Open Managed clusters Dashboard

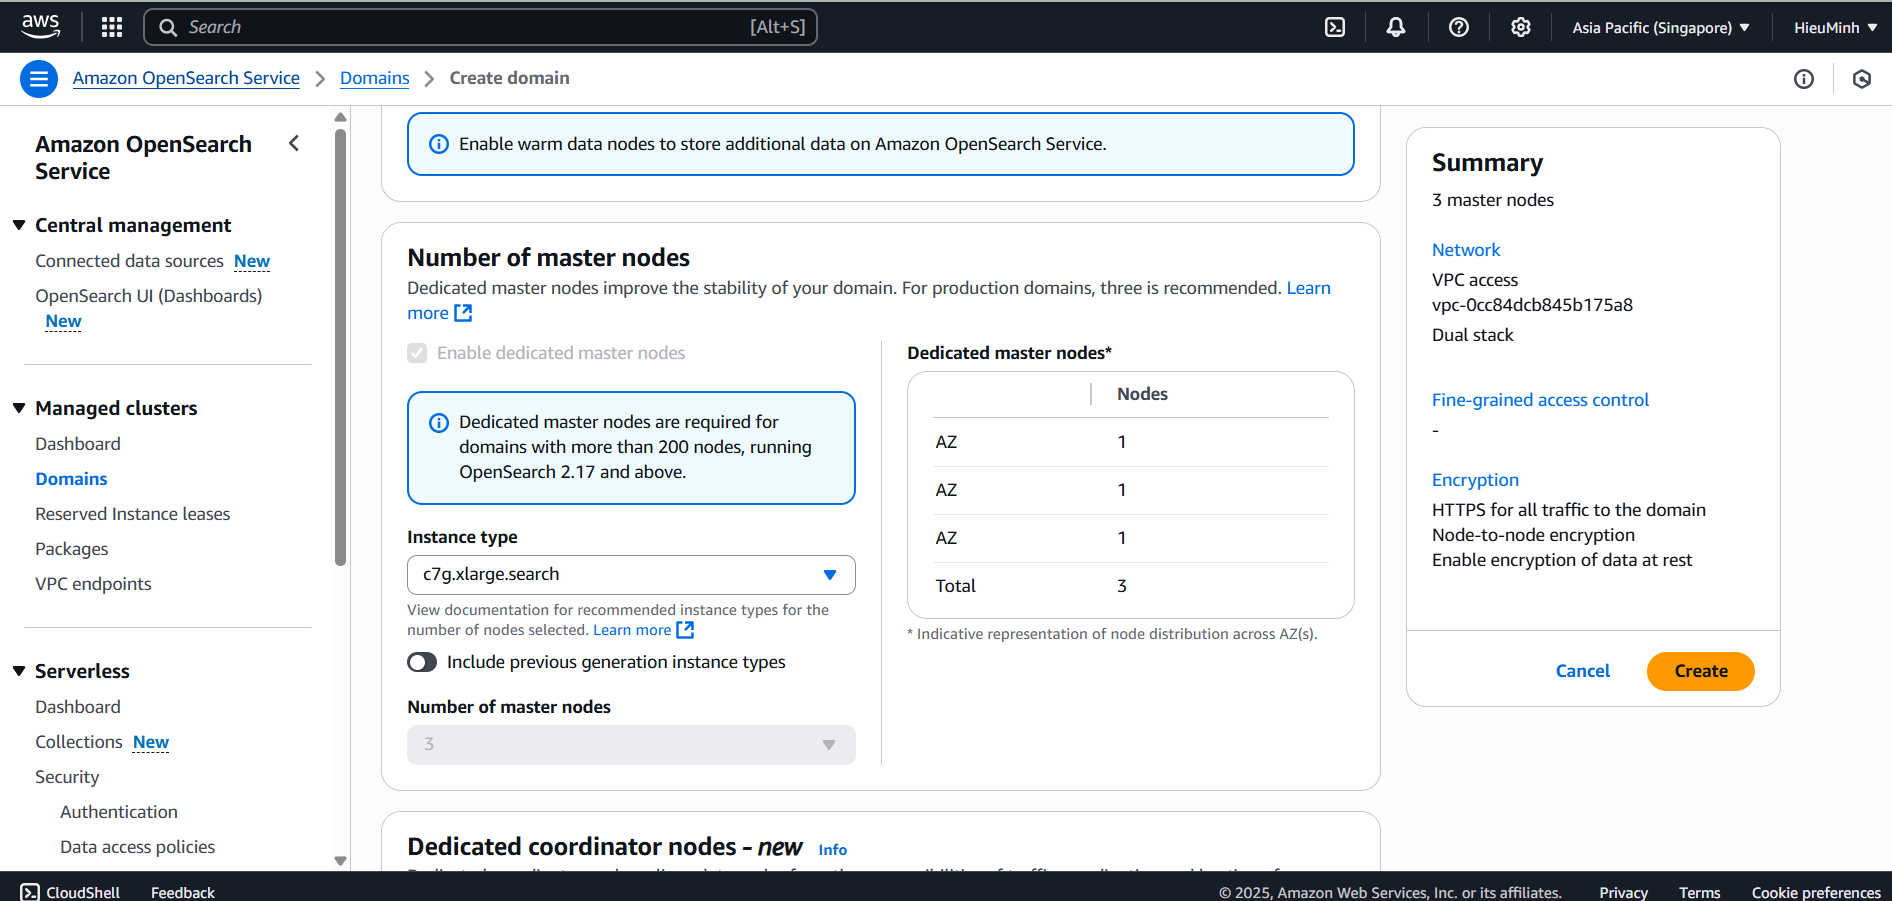pos(78,444)
